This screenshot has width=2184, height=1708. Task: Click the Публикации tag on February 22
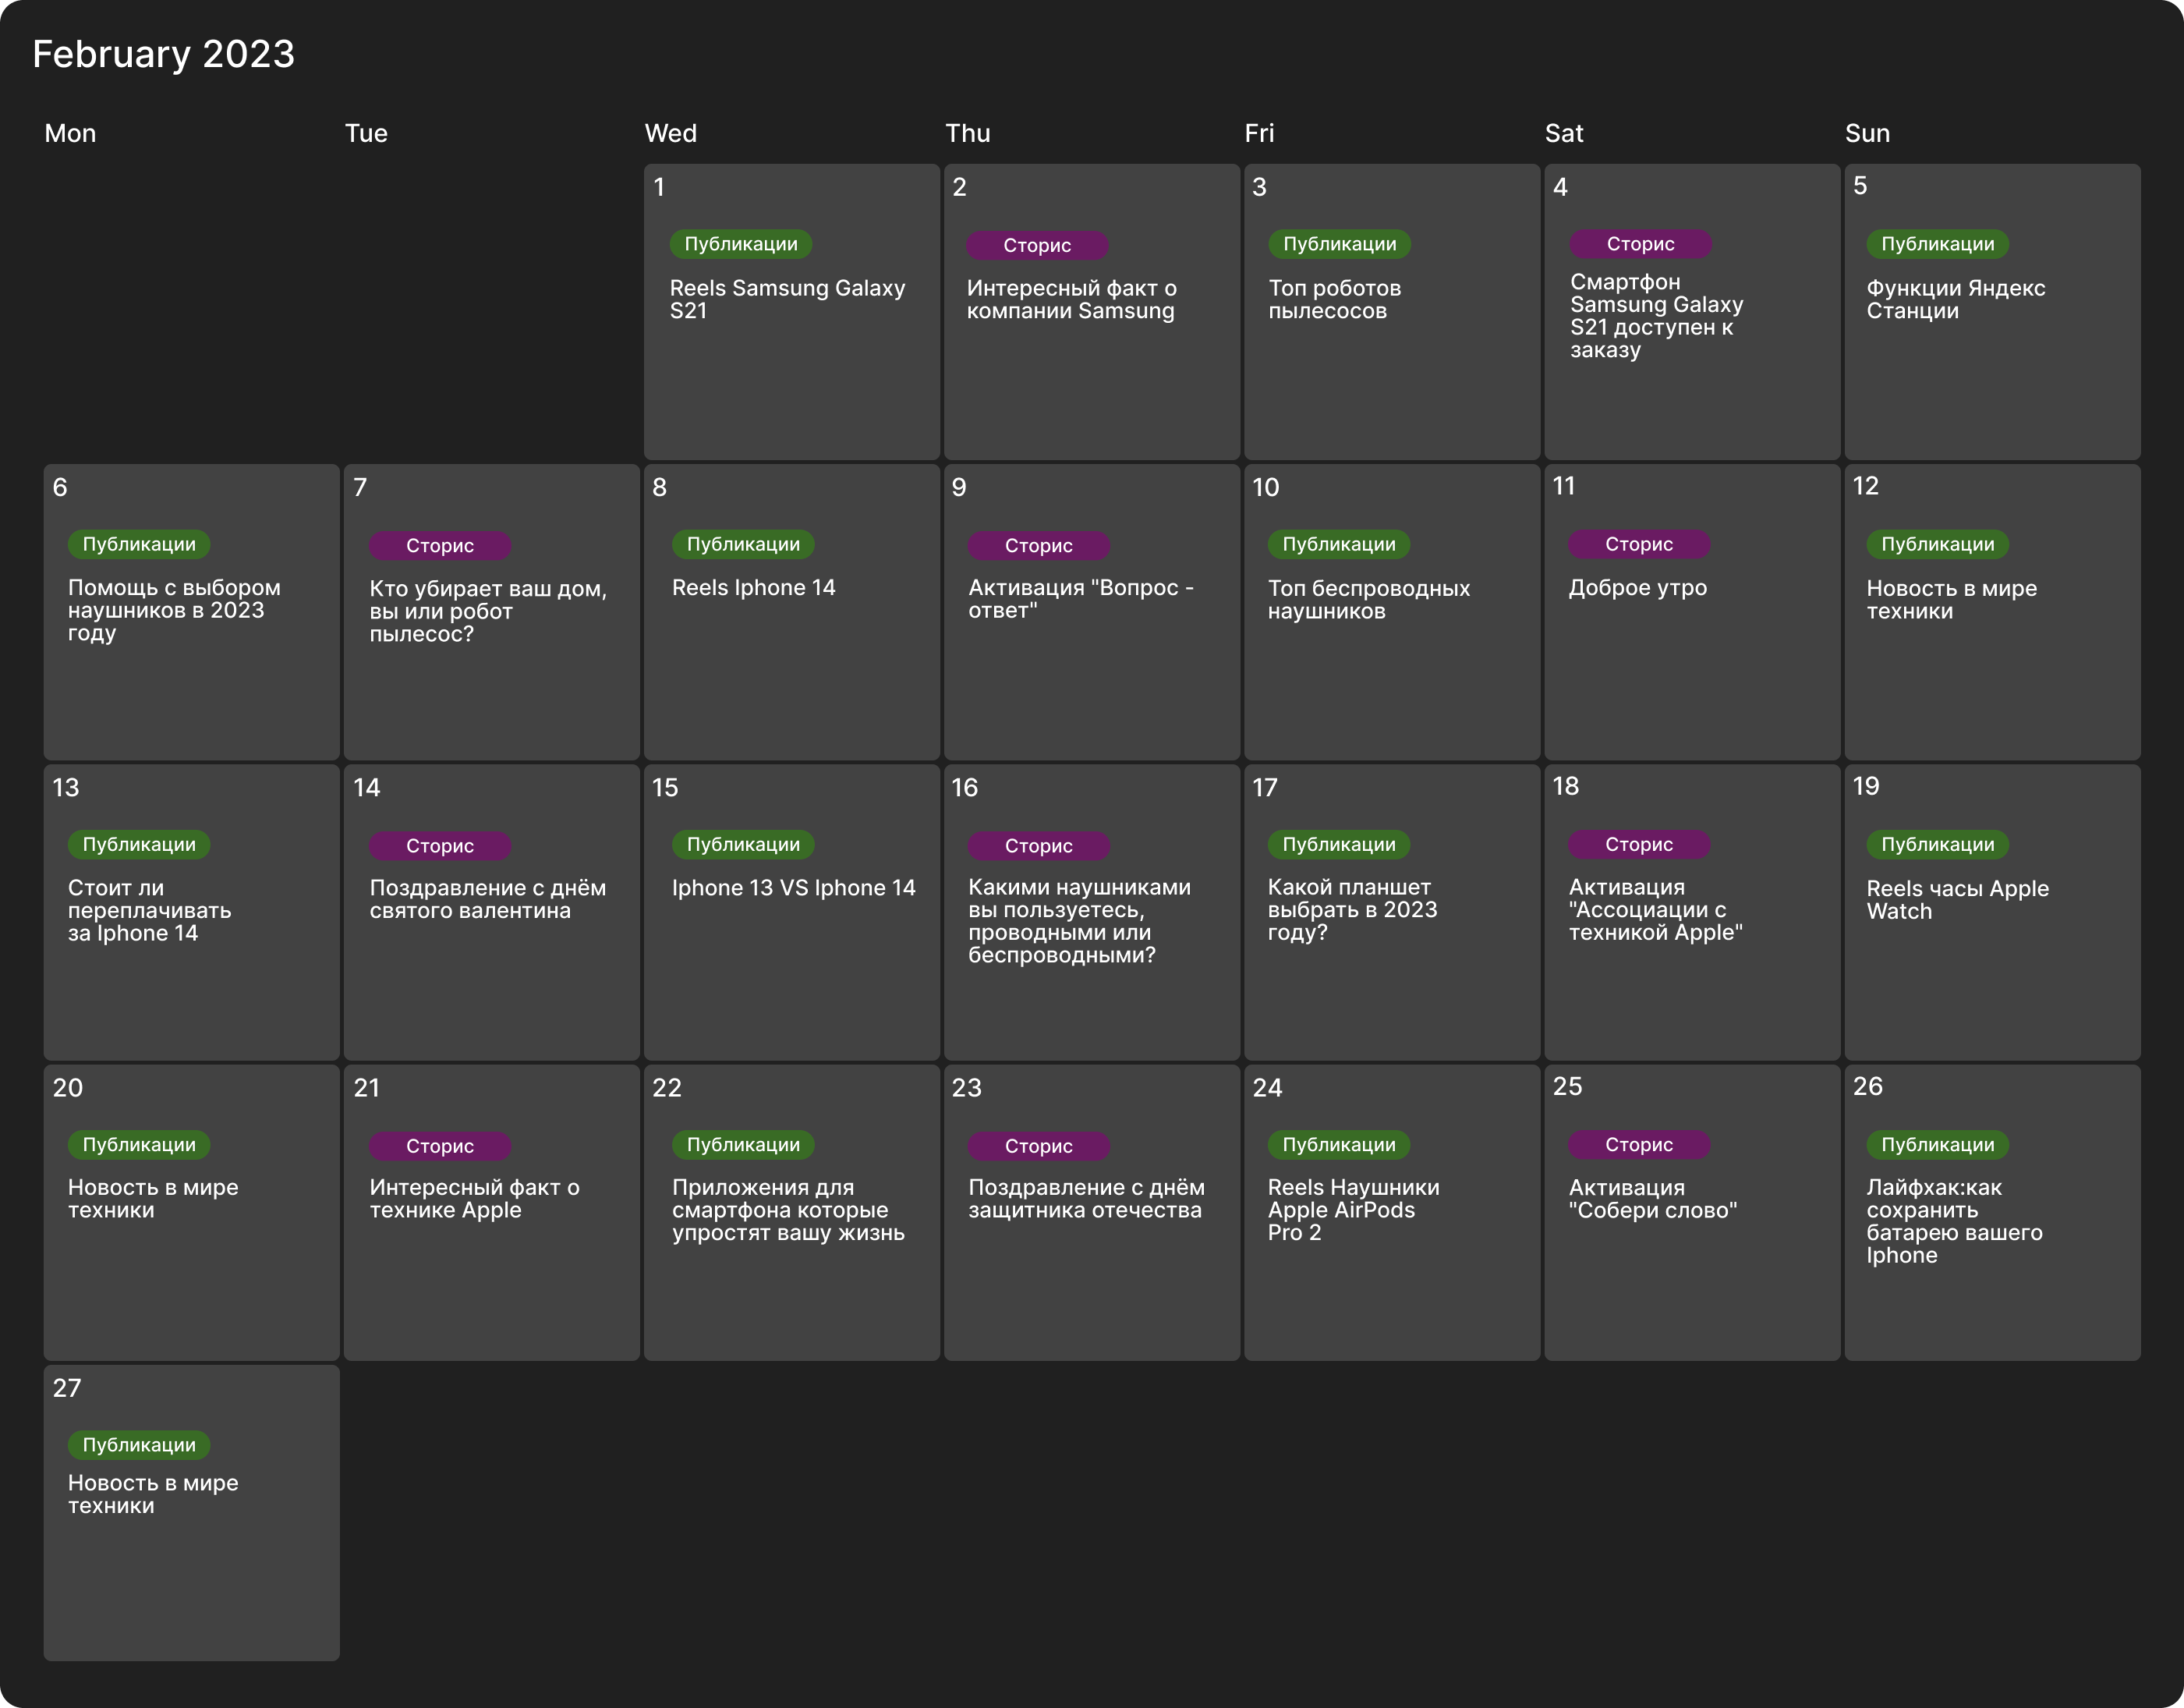743,1144
